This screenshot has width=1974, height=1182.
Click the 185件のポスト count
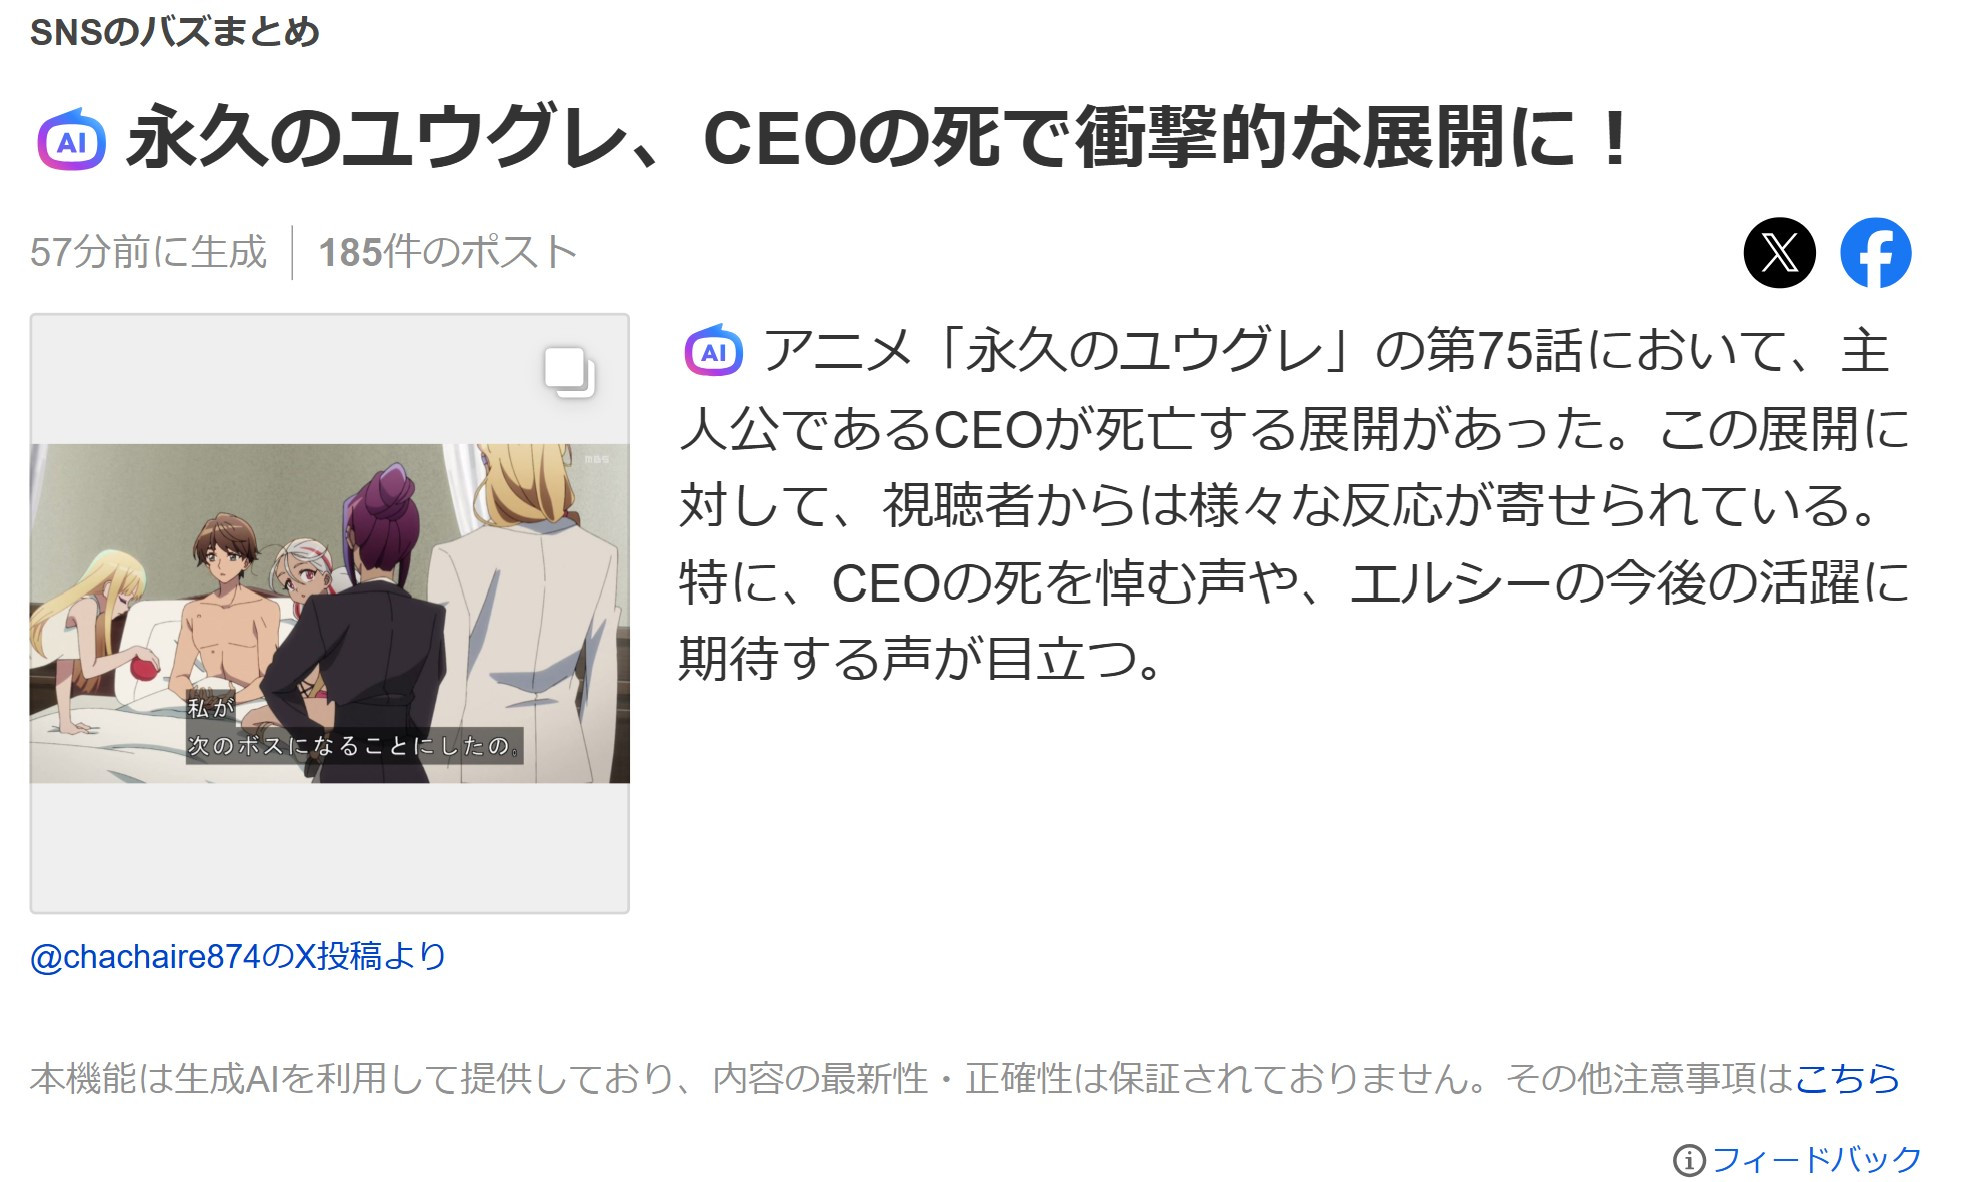[x=447, y=252]
